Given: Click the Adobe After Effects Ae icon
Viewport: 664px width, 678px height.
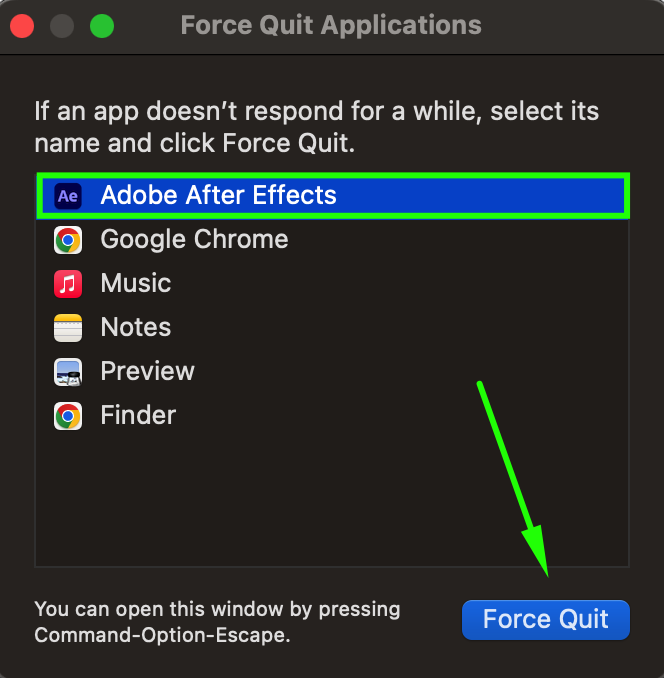Looking at the screenshot, I should click(x=68, y=196).
